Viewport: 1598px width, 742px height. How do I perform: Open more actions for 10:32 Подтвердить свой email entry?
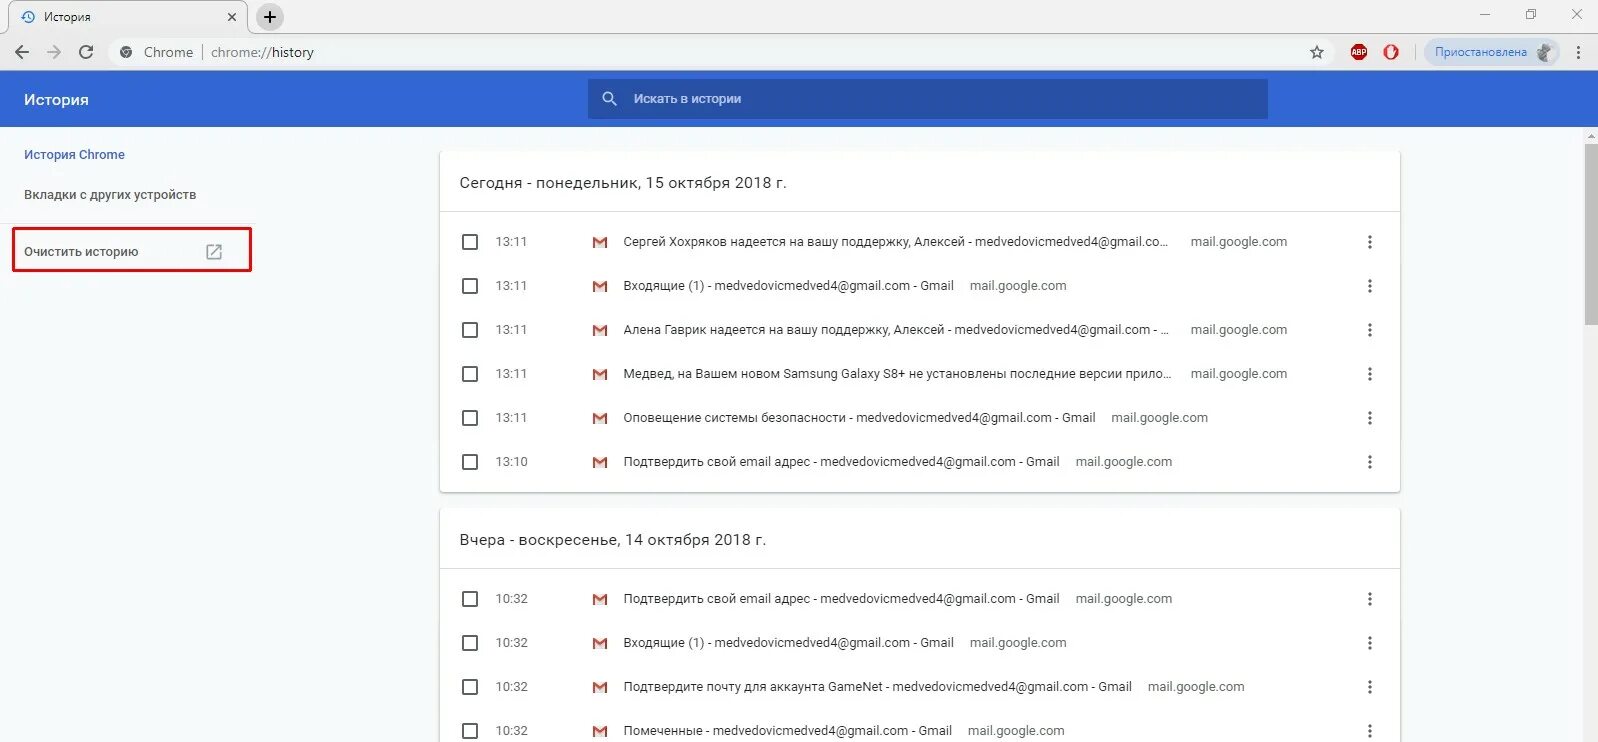(1370, 599)
